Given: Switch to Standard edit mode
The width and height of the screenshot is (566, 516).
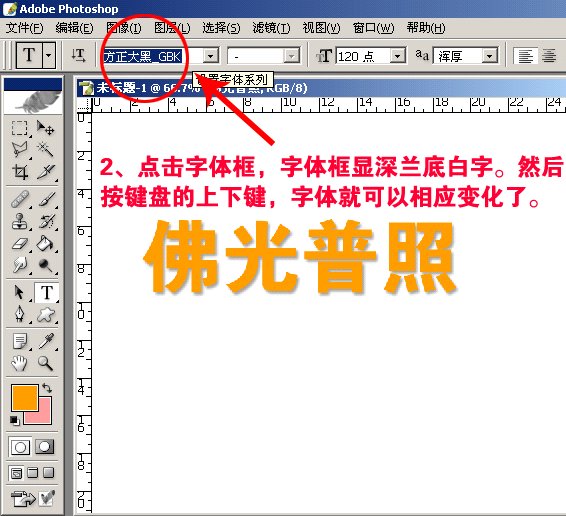Looking at the screenshot, I should point(20,447).
